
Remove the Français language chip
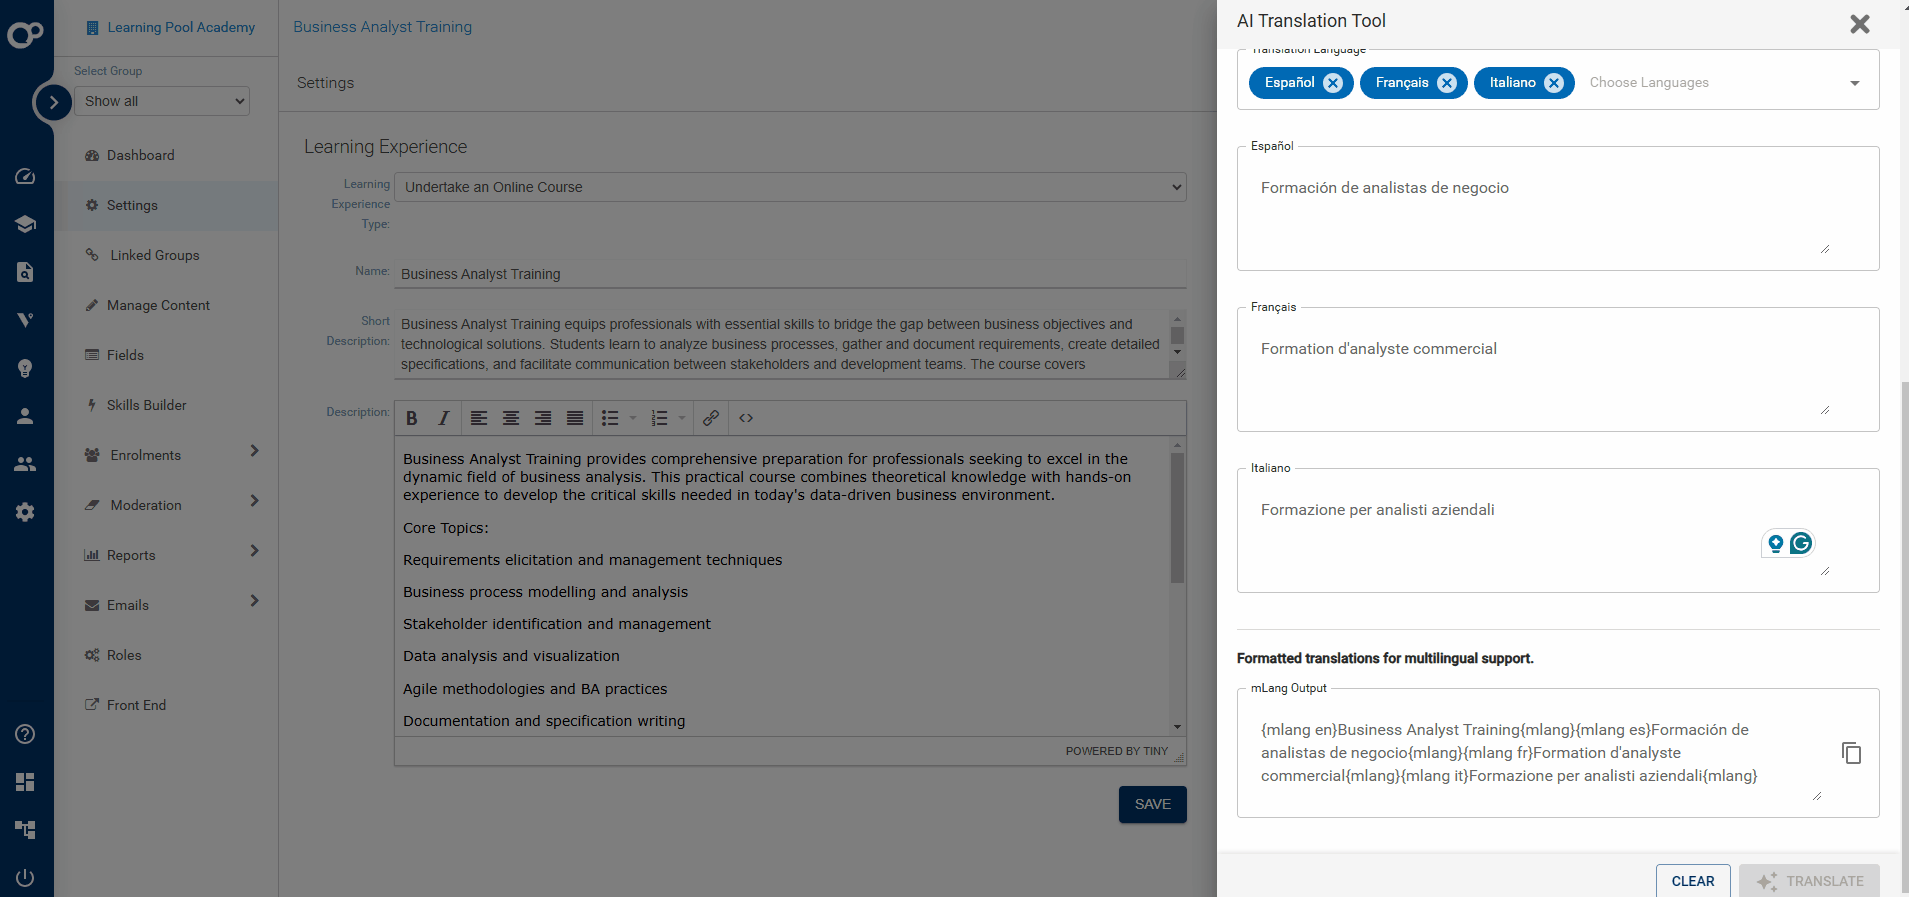pos(1447,83)
